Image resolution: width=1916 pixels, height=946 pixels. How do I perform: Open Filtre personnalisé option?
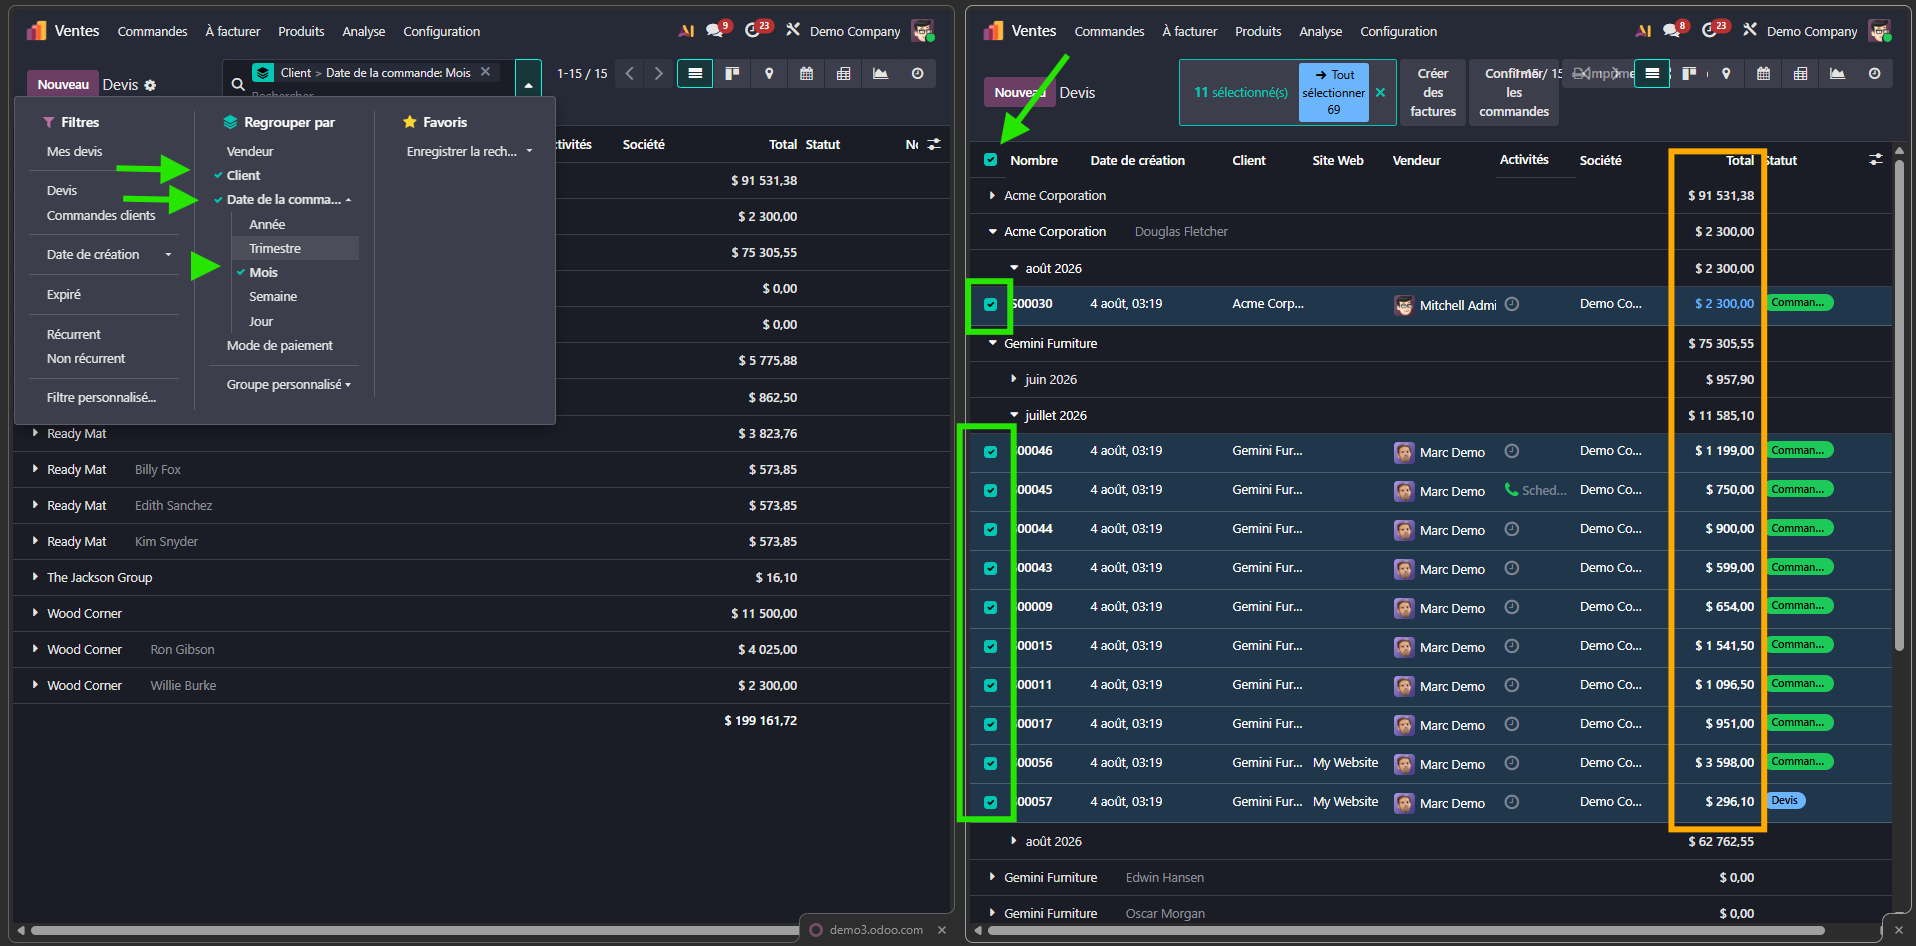point(101,397)
